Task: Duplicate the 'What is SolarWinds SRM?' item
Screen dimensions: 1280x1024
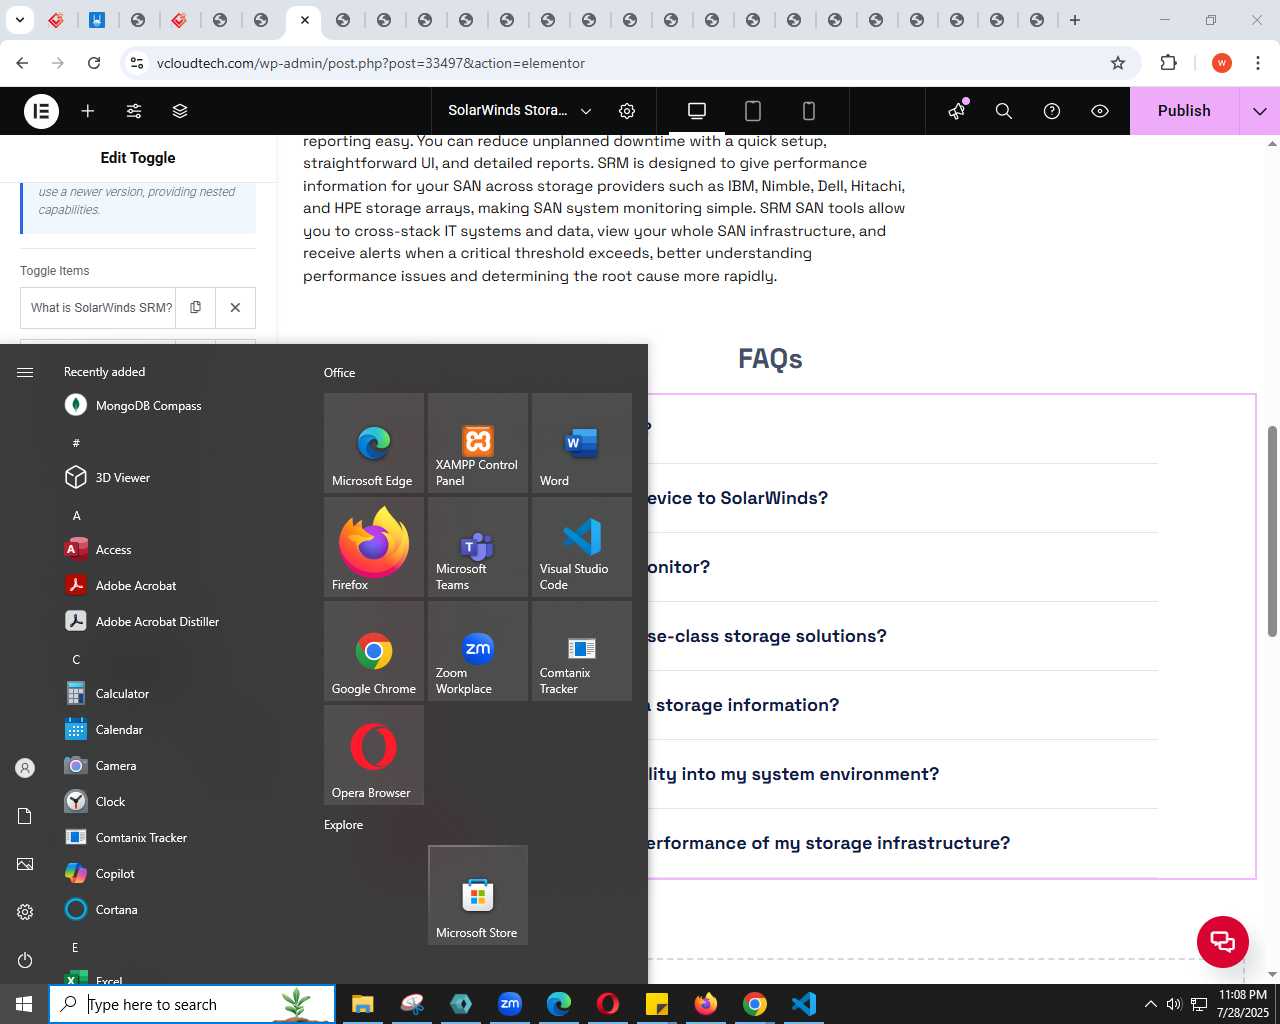Action: 196,308
